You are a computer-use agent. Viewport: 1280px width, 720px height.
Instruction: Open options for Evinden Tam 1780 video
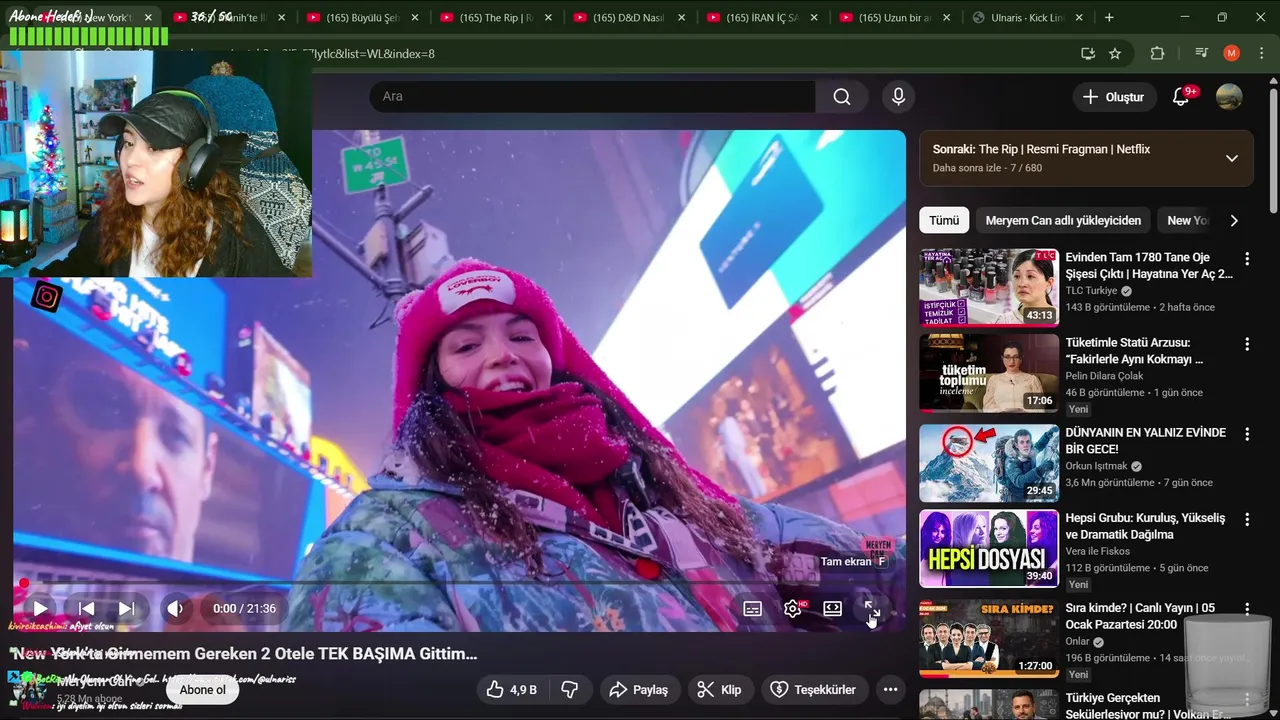click(x=1247, y=259)
